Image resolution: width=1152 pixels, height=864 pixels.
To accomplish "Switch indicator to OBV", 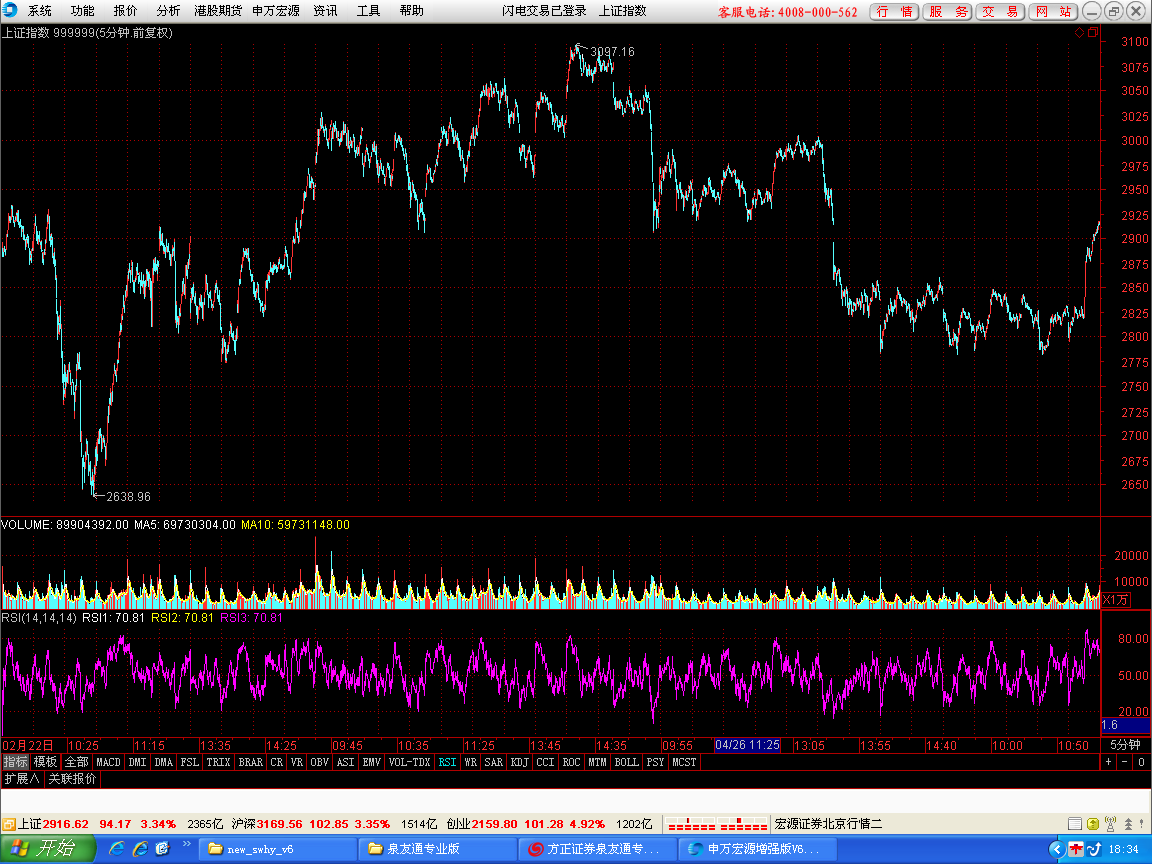I will [319, 762].
